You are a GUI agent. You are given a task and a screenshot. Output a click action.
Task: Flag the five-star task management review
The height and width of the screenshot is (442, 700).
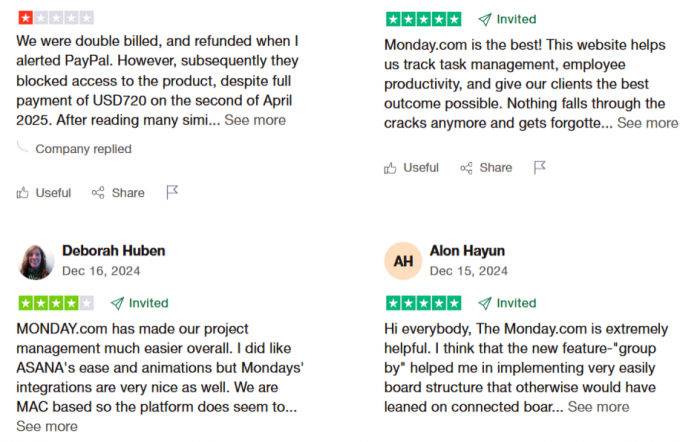pyautogui.click(x=540, y=167)
